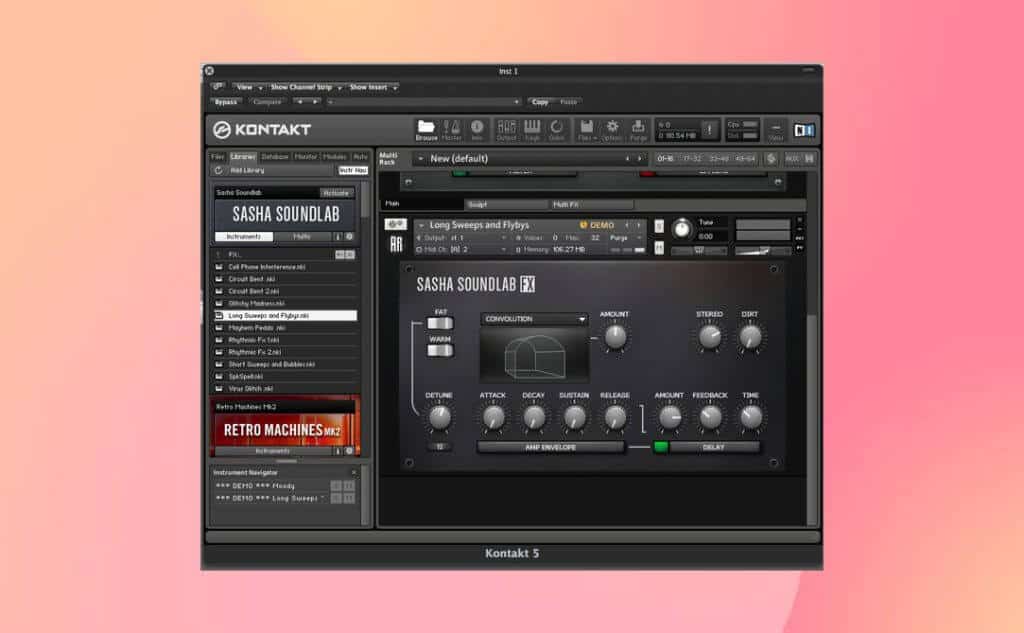The width and height of the screenshot is (1024, 633).
Task: Switch to the Files browser tab
Action: tap(217, 157)
